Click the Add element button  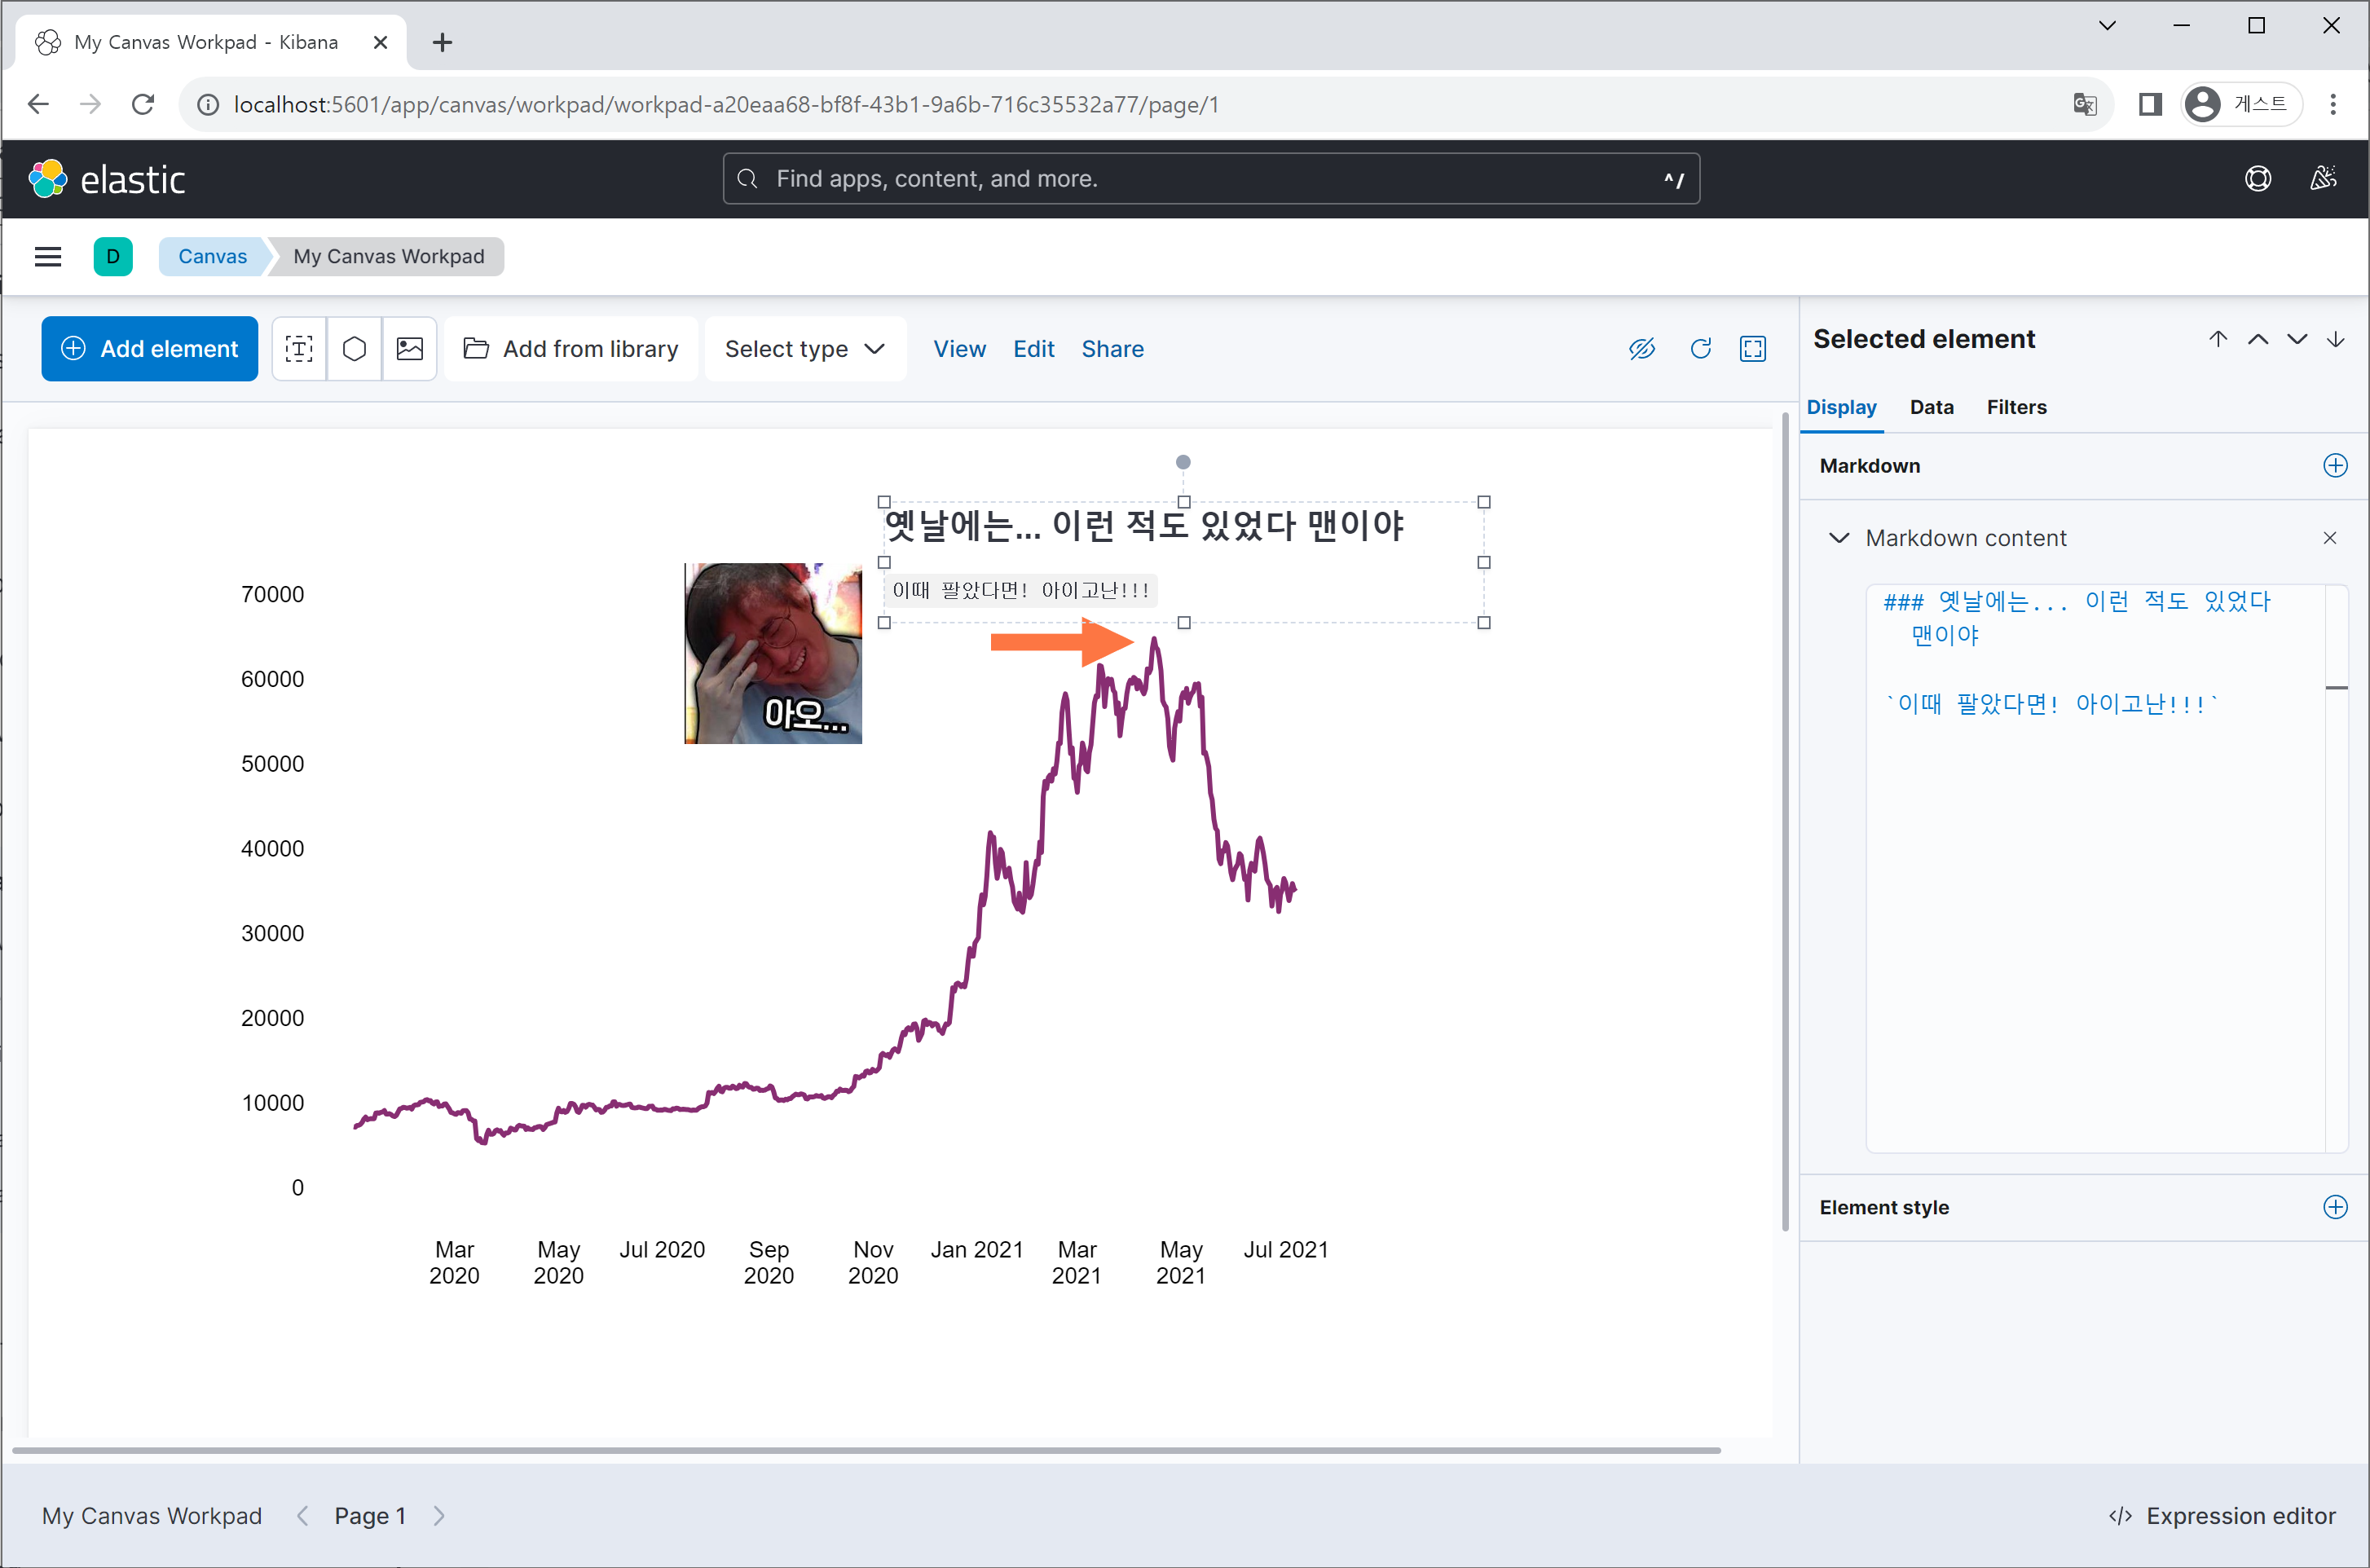150,349
